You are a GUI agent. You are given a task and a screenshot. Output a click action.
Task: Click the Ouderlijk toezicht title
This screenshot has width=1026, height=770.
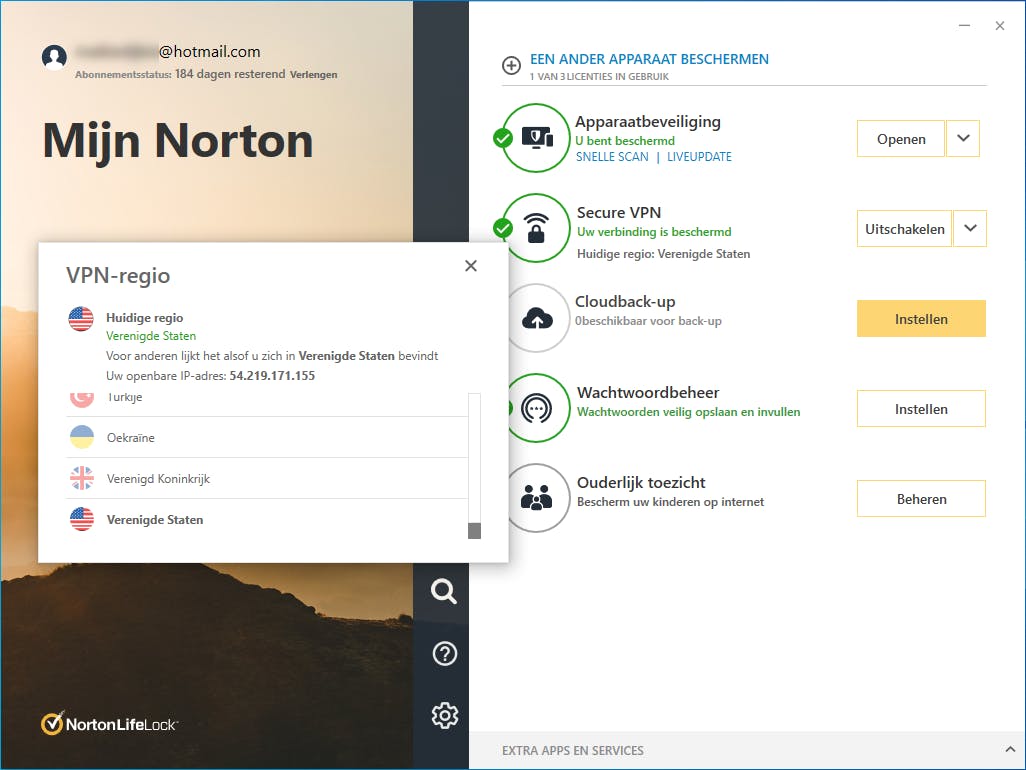click(x=641, y=482)
